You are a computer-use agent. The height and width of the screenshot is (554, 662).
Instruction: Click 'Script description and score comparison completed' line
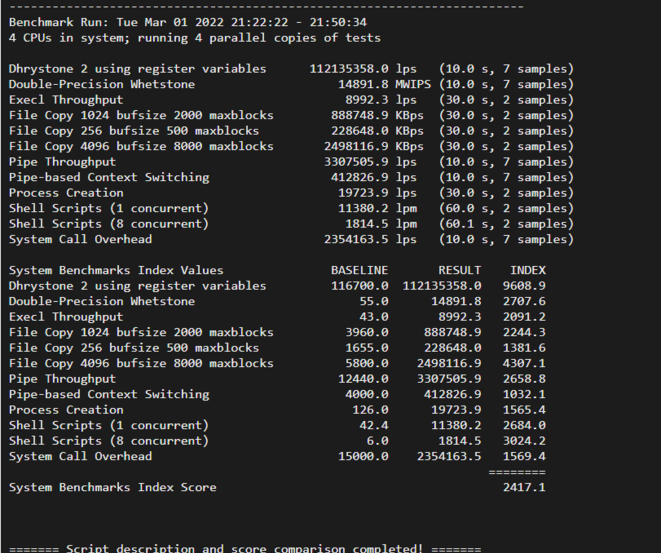click(245, 549)
